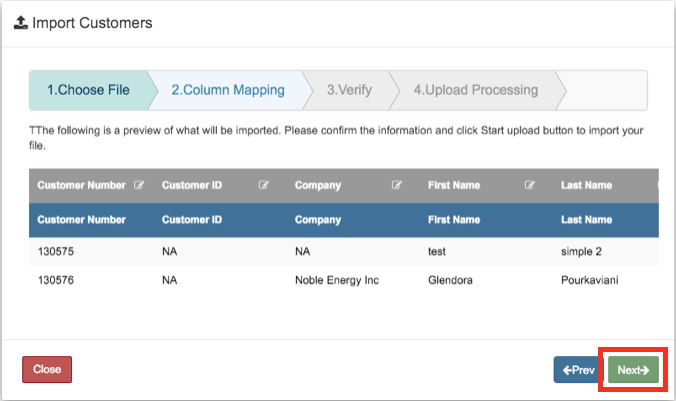Click the edit icon beside Customer Number header

(x=140, y=185)
